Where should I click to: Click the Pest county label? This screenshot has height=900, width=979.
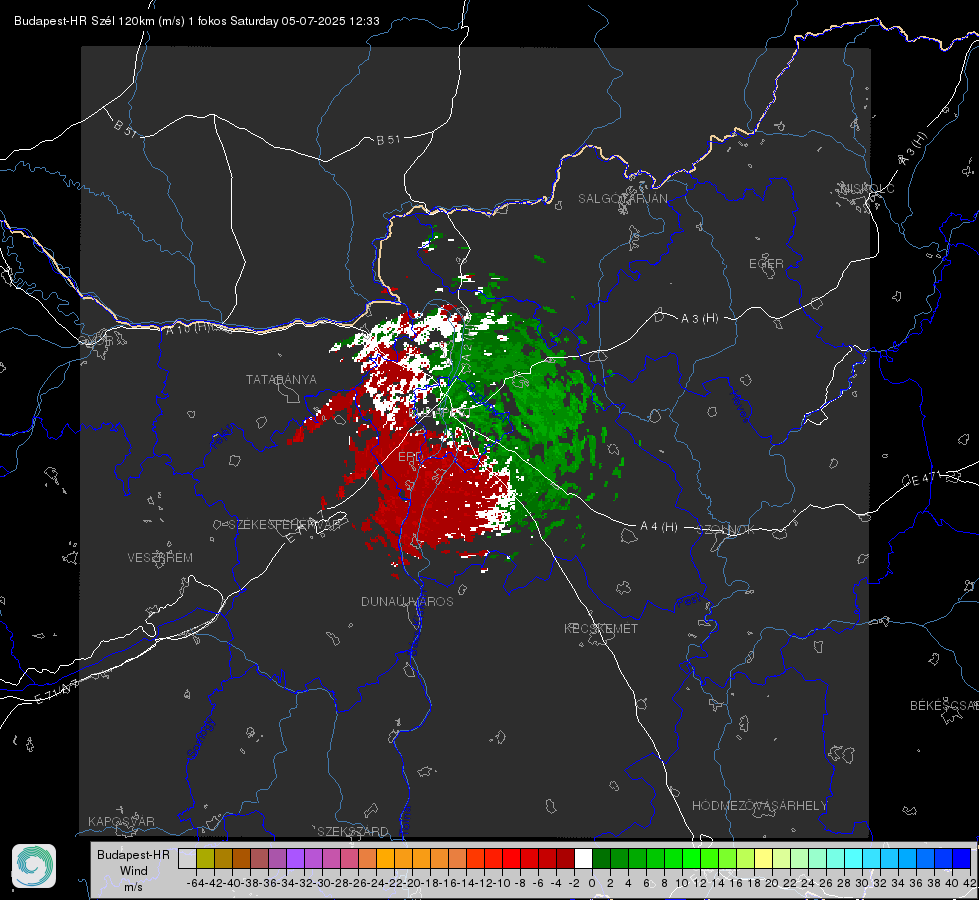pyautogui.click(x=689, y=602)
